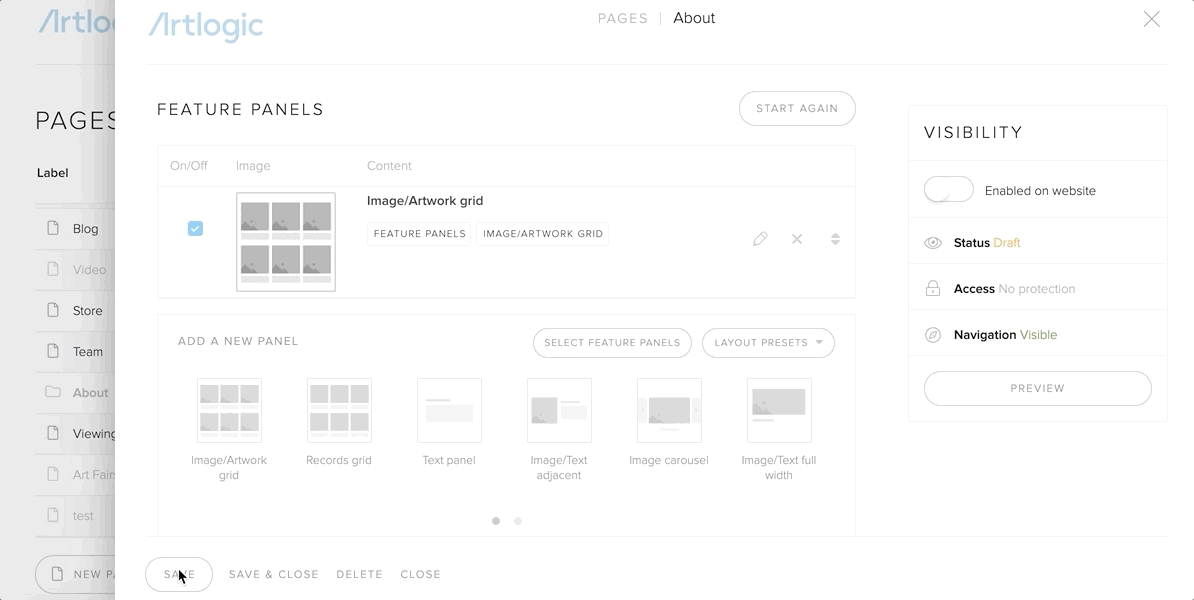The height and width of the screenshot is (600, 1194).
Task: Open the Team page in background list
Action: (x=88, y=352)
